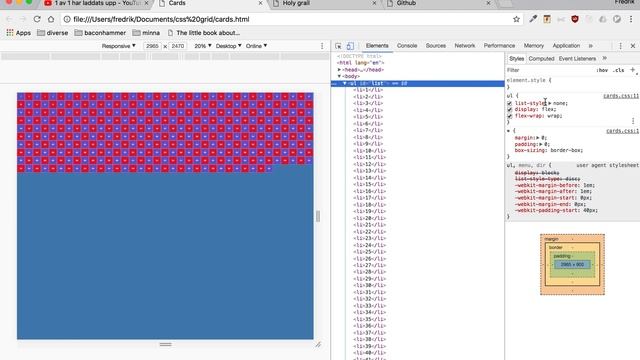
Task: Open the Desktop device type dropdown
Action: (x=229, y=46)
